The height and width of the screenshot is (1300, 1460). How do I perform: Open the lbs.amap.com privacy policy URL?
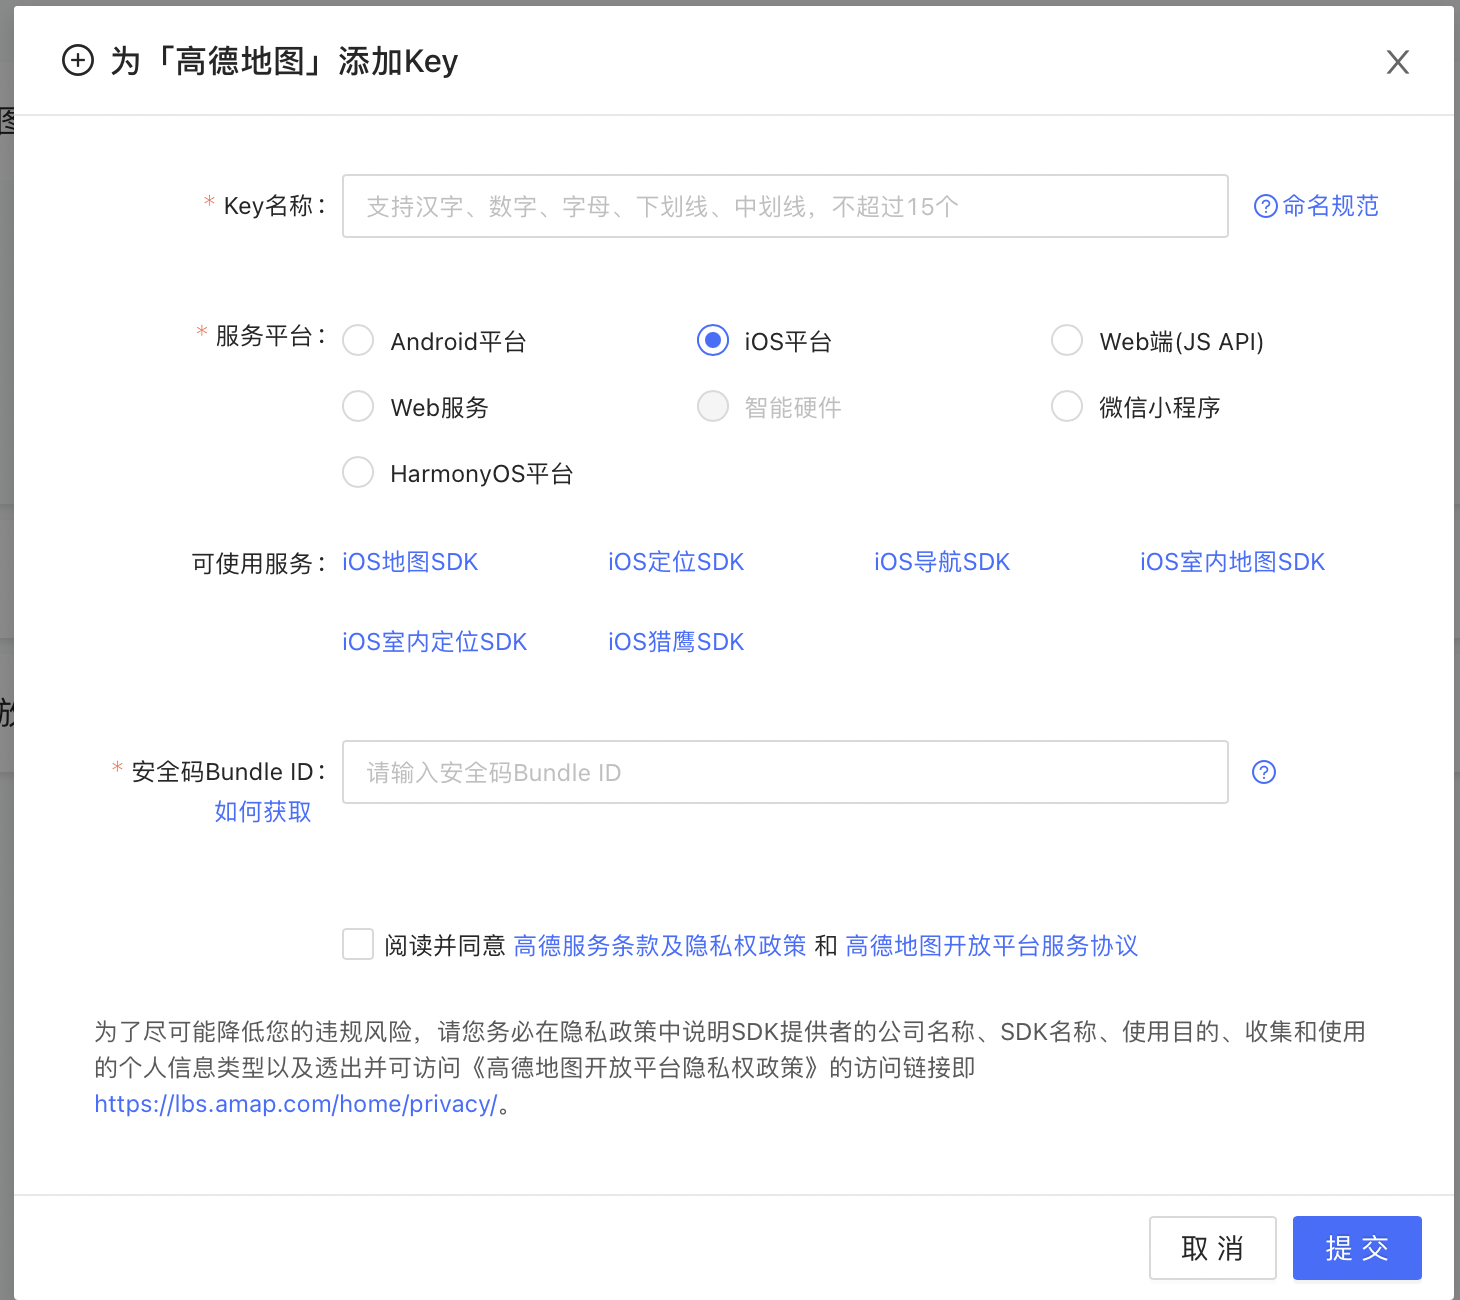[x=295, y=1104]
